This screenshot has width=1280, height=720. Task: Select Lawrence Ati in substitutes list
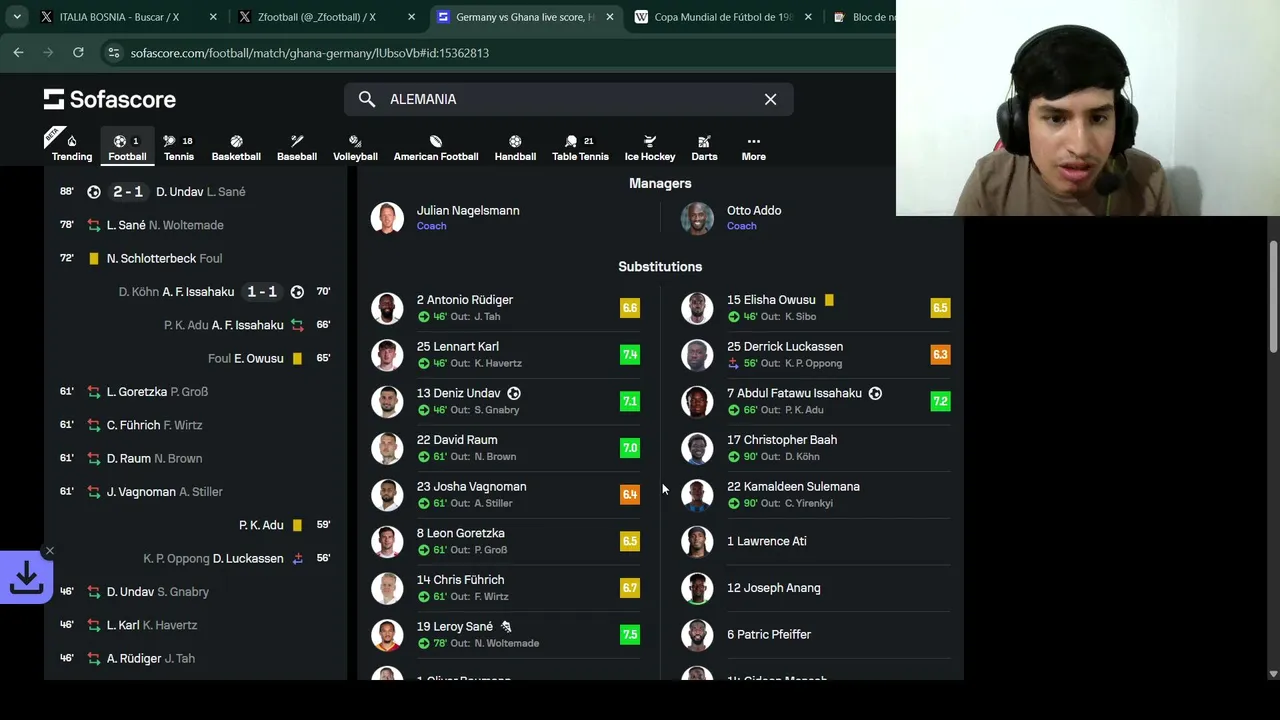(x=815, y=541)
